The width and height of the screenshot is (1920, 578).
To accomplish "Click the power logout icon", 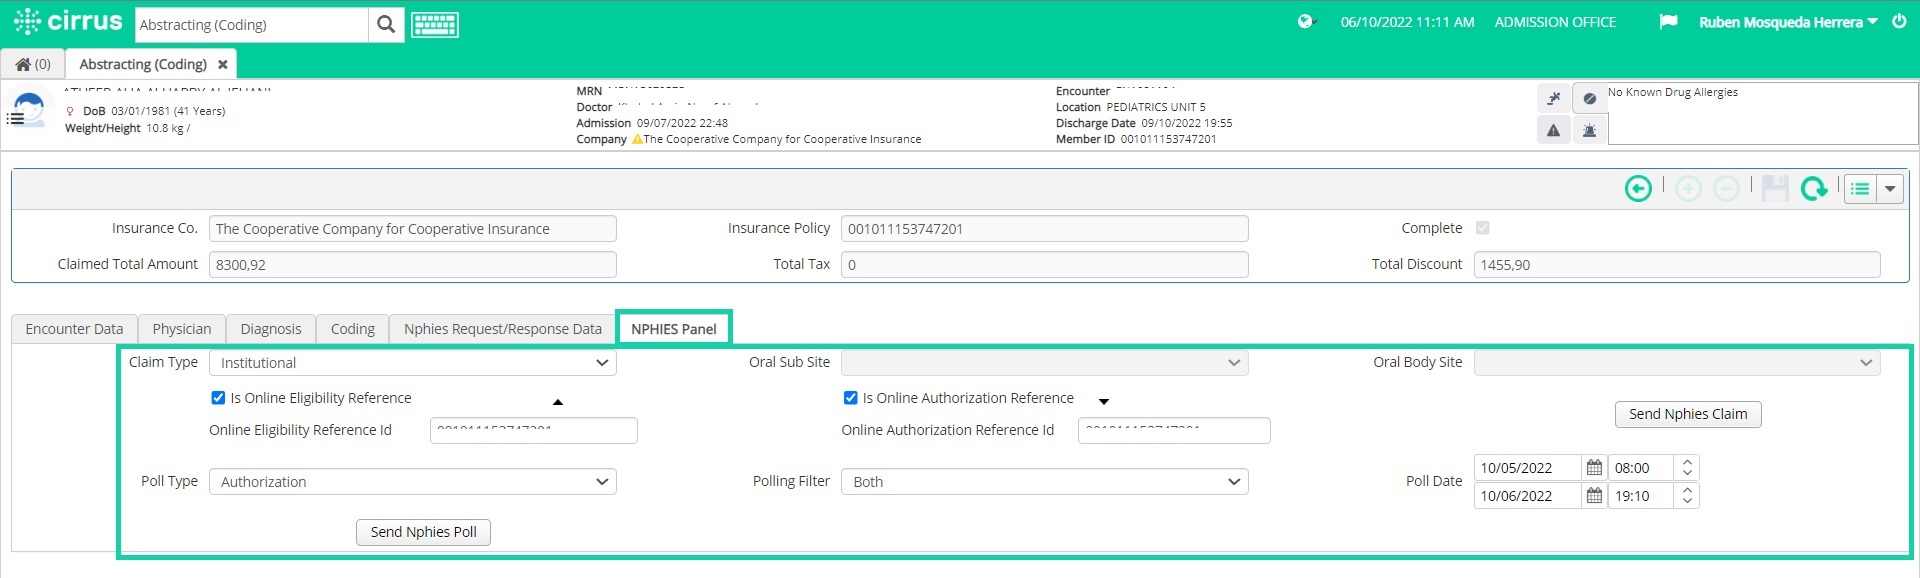I will coord(1899,22).
